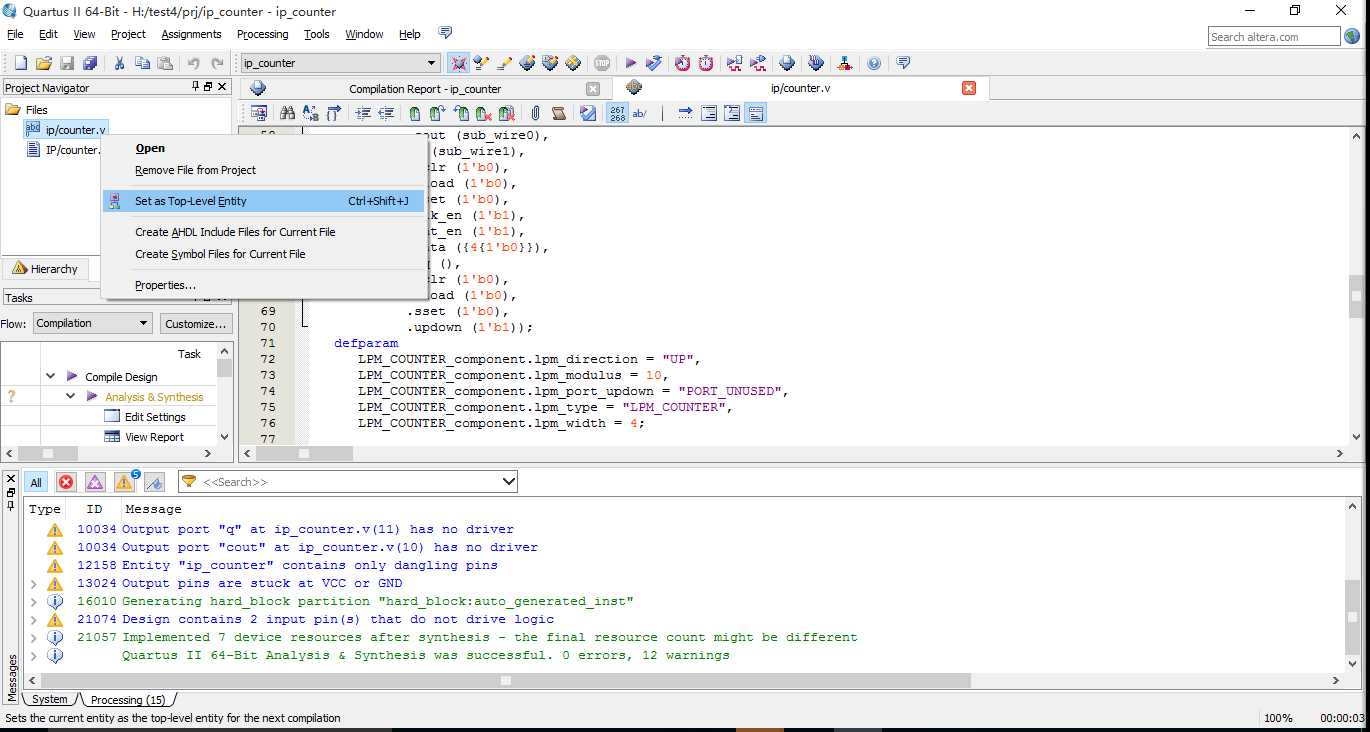Toggle the Warning messages filter with badge 5

[125, 482]
